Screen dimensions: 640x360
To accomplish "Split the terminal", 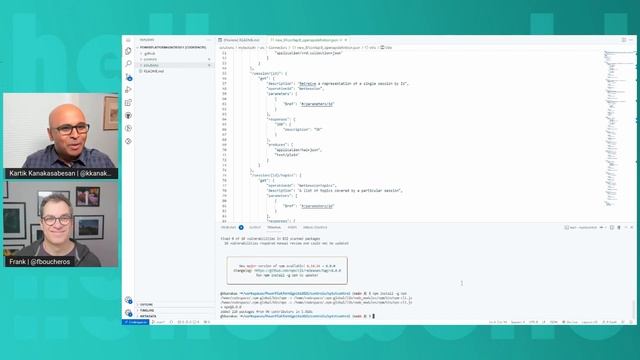I will click(611, 227).
